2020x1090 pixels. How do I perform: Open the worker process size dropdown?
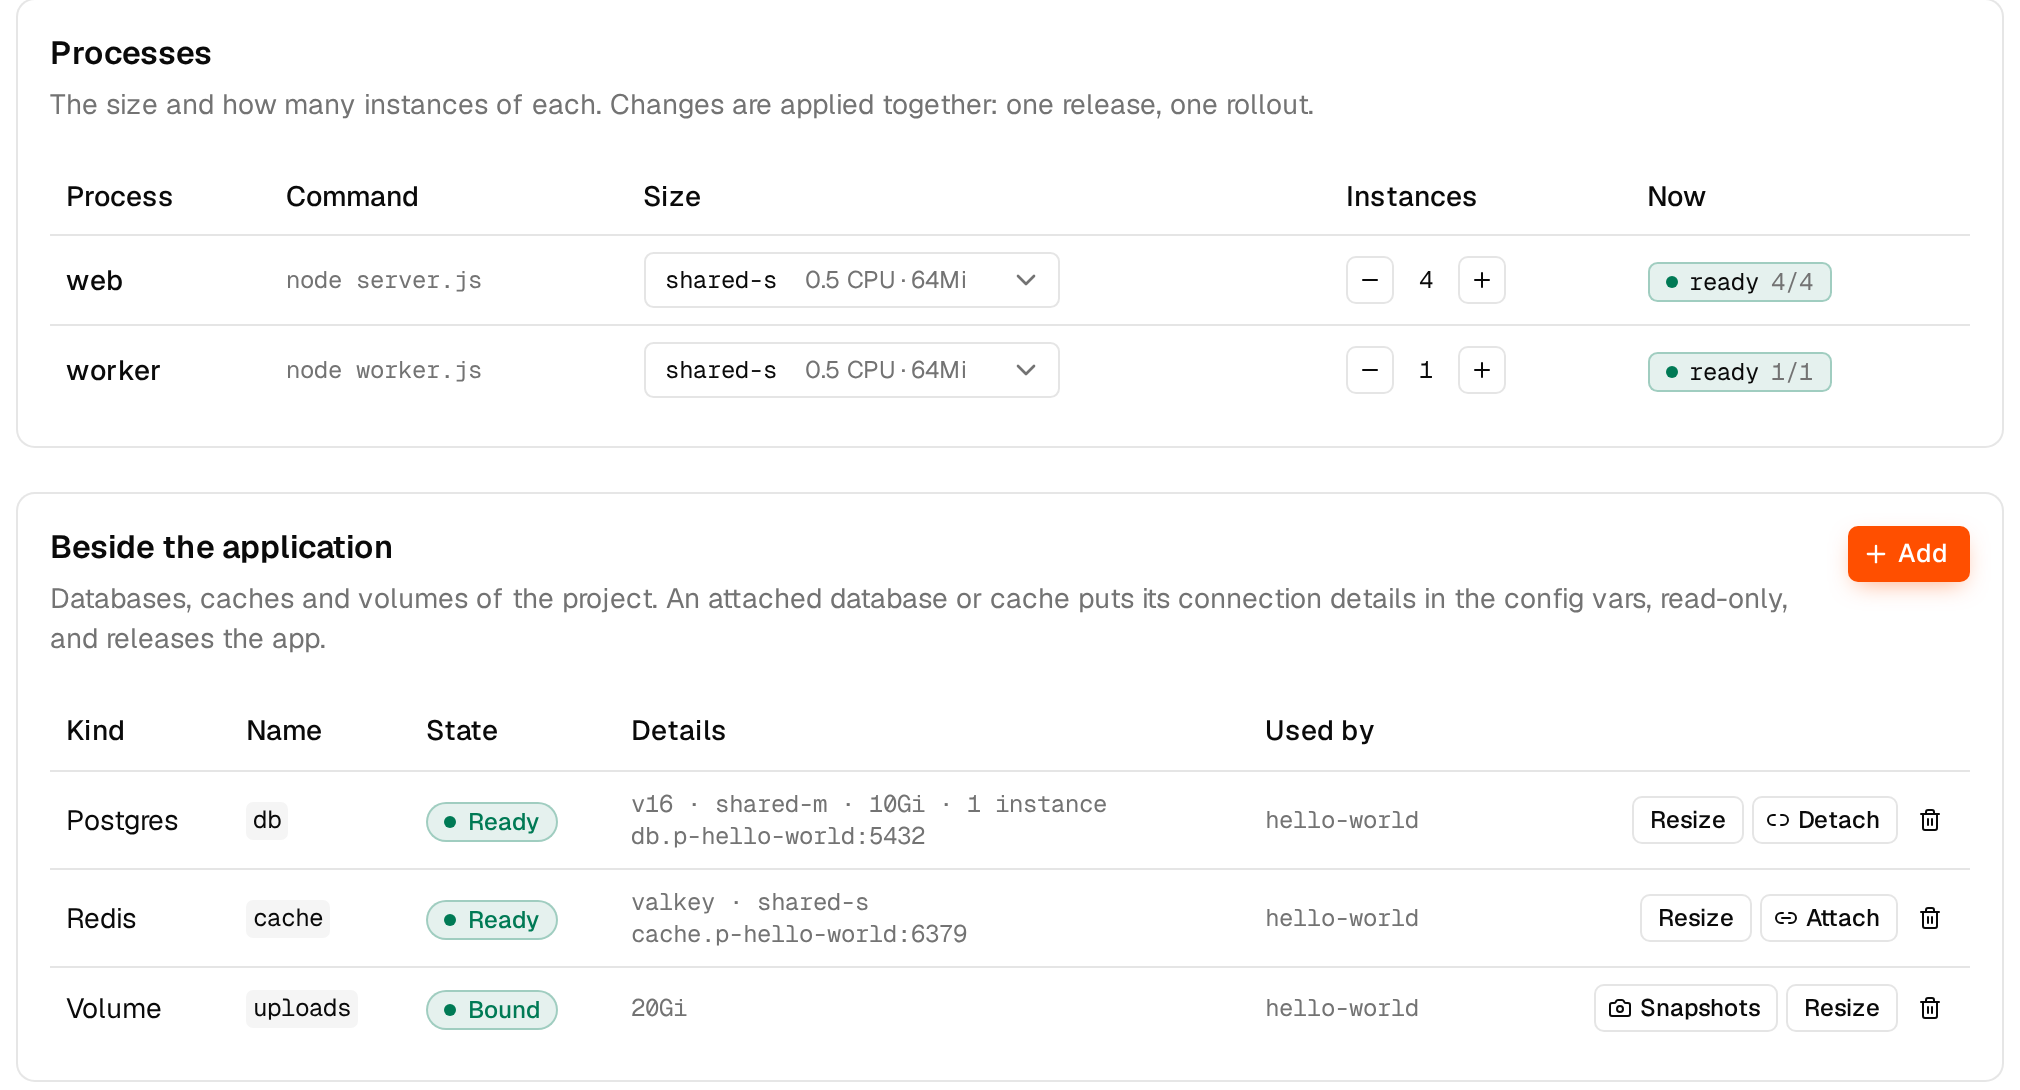[x=852, y=370]
